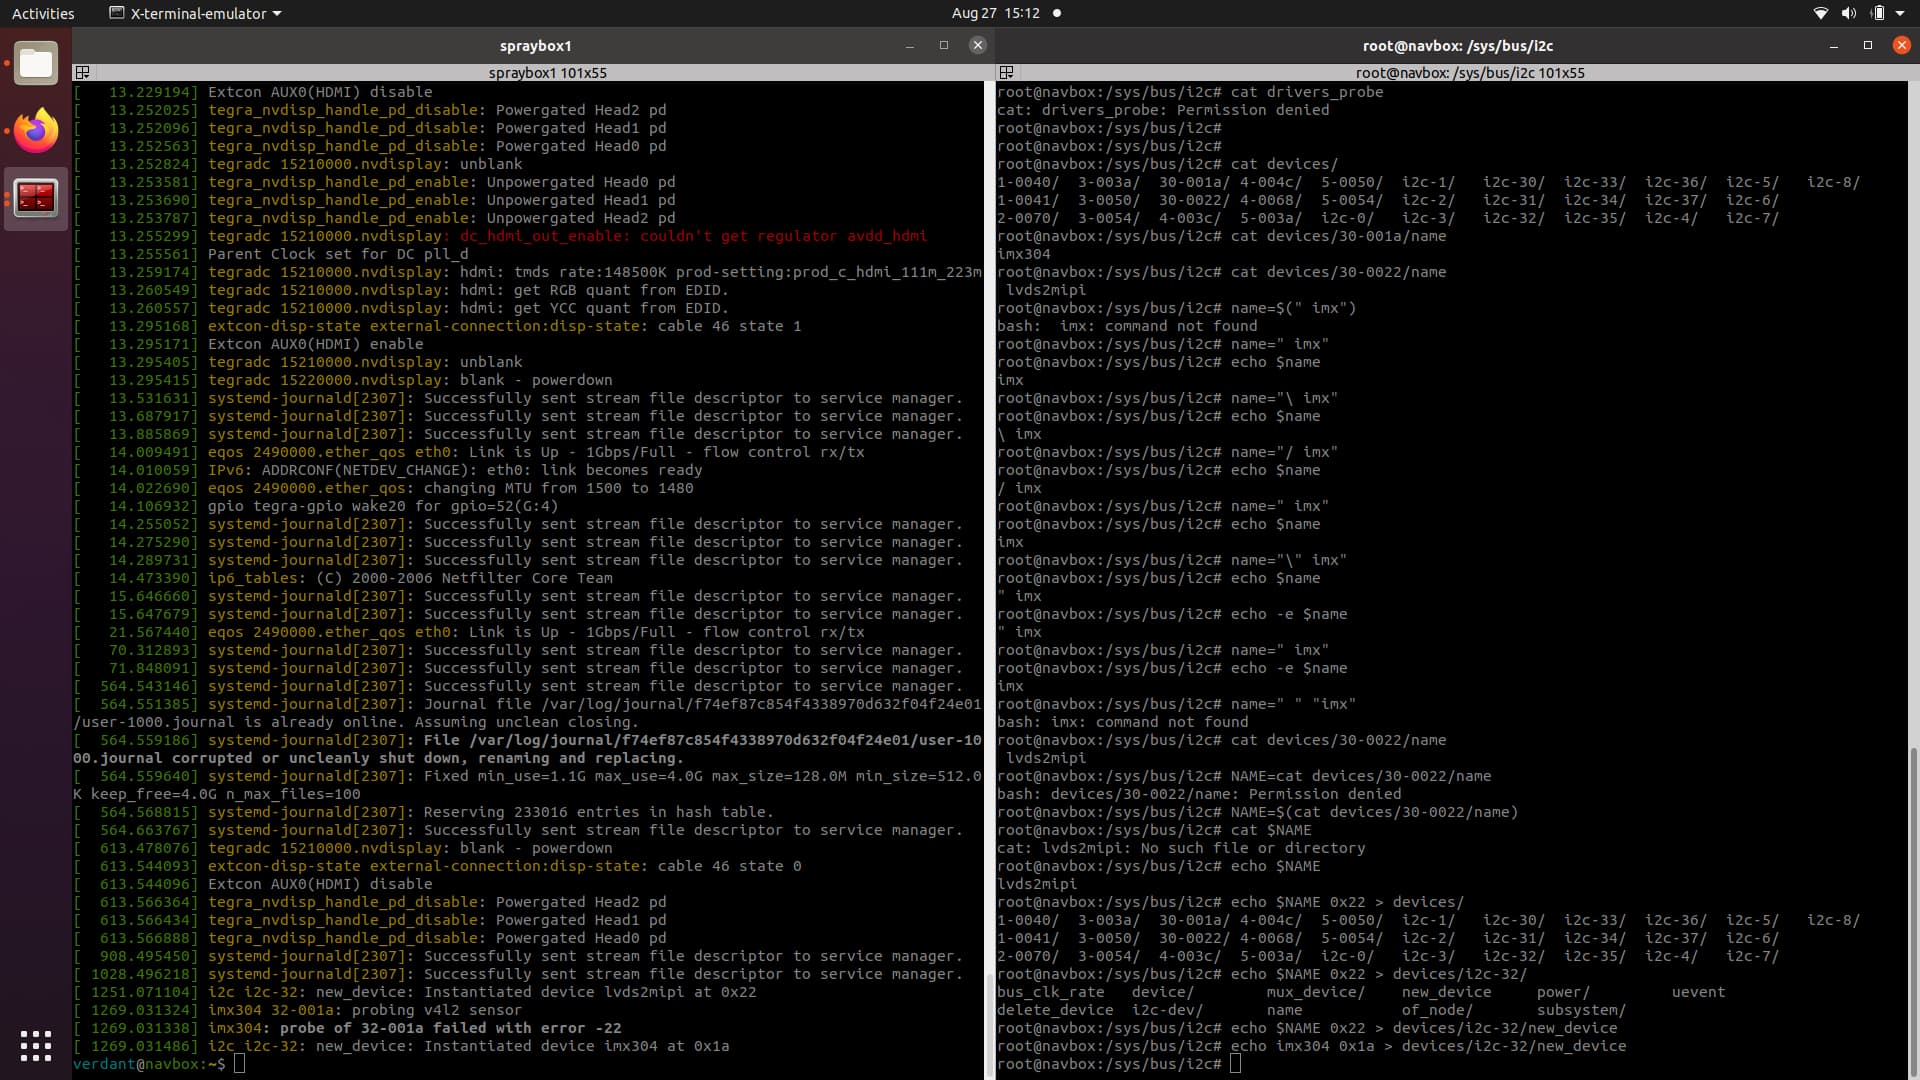Select the spraybox1 101x55 terminal titlebar

pyautogui.click(x=547, y=73)
